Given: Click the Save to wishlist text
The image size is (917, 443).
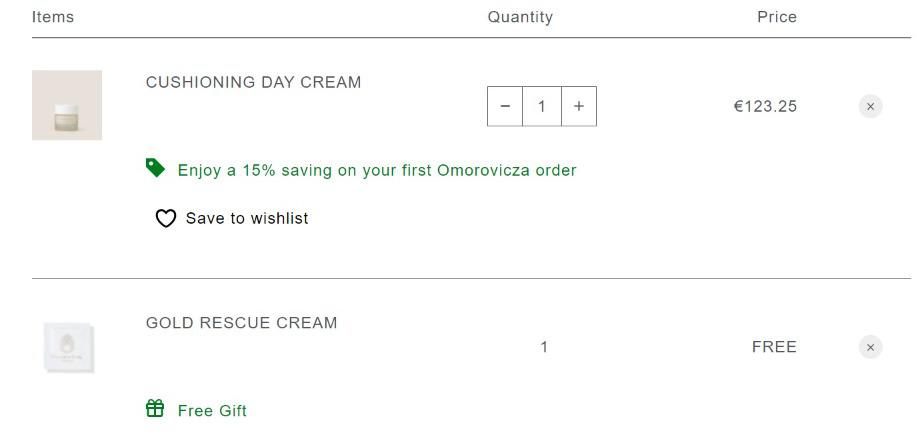Looking at the screenshot, I should tap(247, 218).
